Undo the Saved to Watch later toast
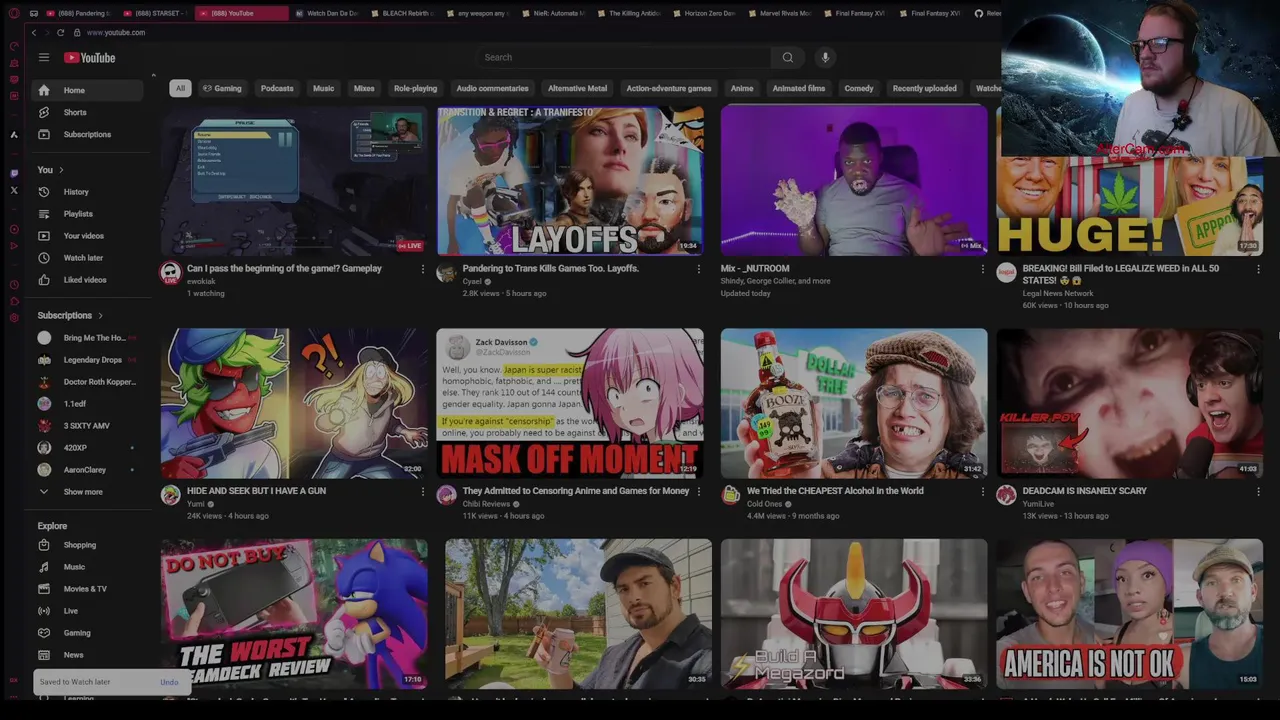Image resolution: width=1280 pixels, height=720 pixels. (169, 683)
